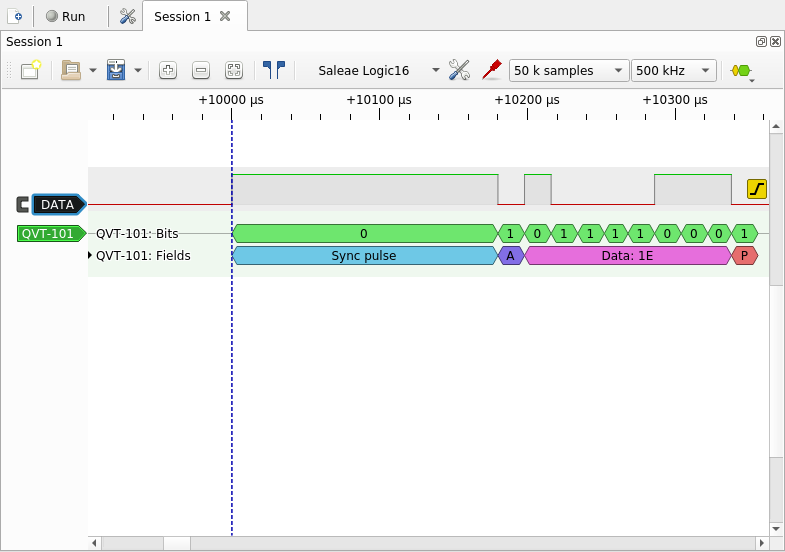785x552 pixels.
Task: Close the Session 1 tab
Action: pos(225,16)
